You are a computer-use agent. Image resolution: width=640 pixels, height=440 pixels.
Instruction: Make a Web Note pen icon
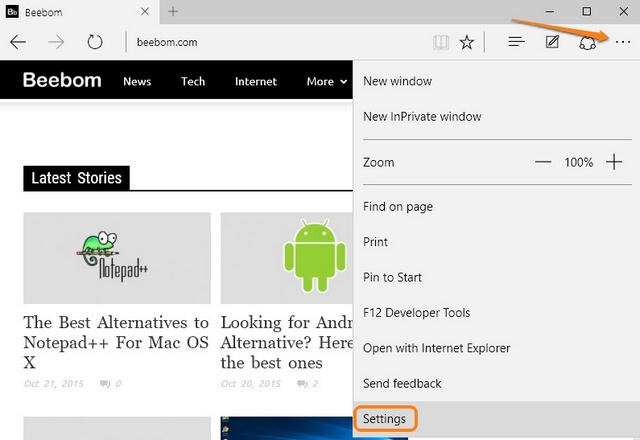pyautogui.click(x=552, y=42)
